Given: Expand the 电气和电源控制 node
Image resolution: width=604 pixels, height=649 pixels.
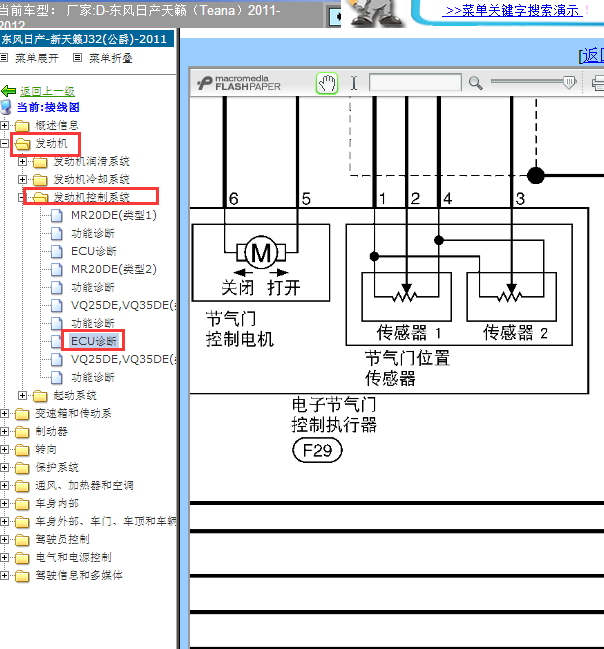Looking at the screenshot, I should [5, 557].
